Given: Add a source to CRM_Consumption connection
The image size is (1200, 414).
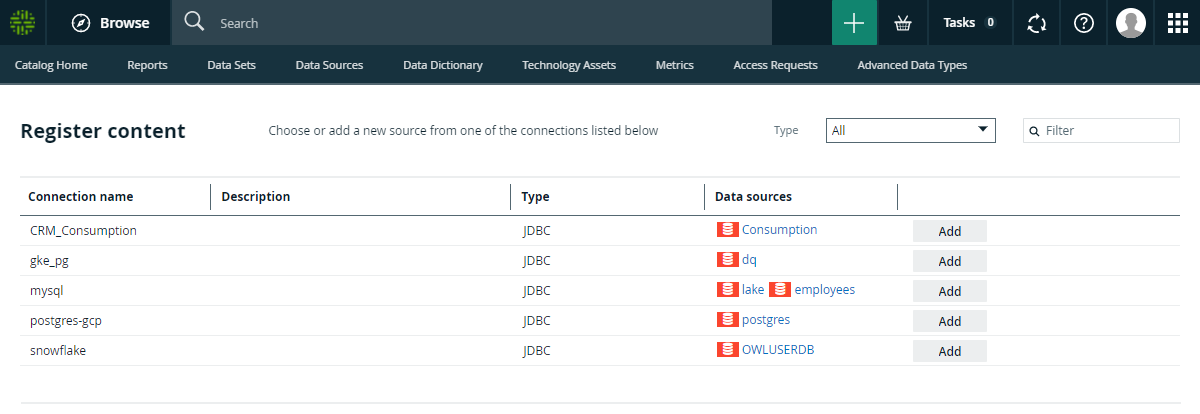Looking at the screenshot, I should [x=949, y=231].
